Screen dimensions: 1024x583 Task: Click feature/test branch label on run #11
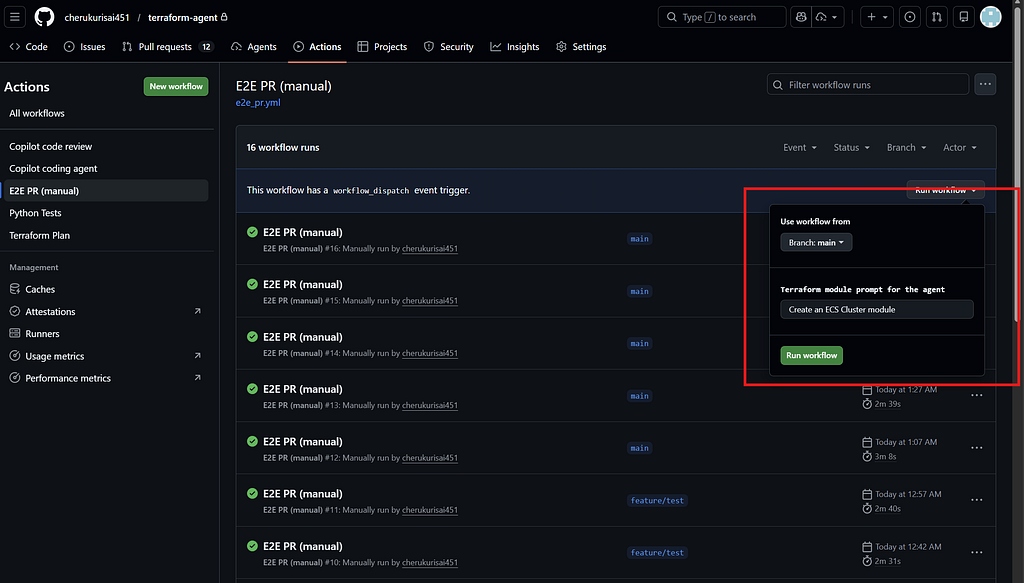657,500
